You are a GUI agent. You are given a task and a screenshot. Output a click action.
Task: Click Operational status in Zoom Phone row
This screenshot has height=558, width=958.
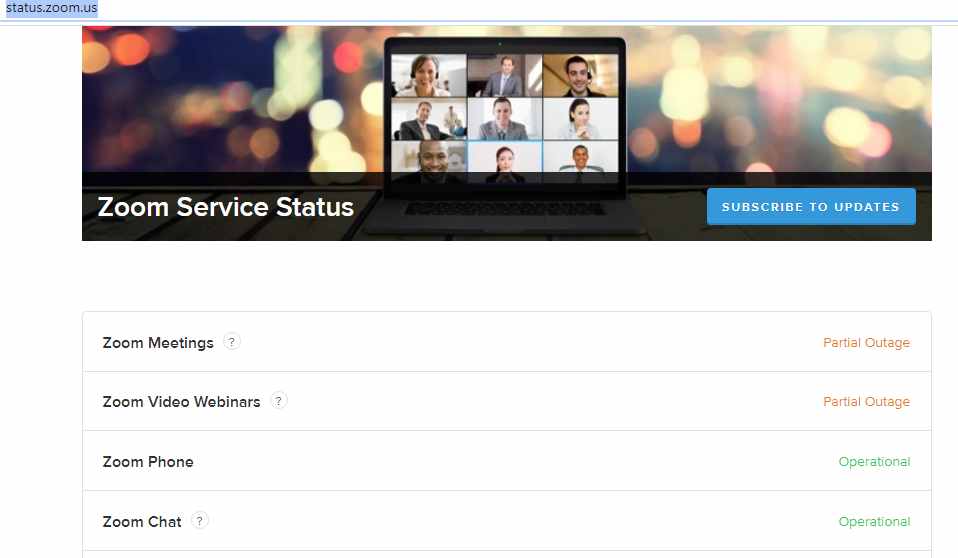(874, 462)
